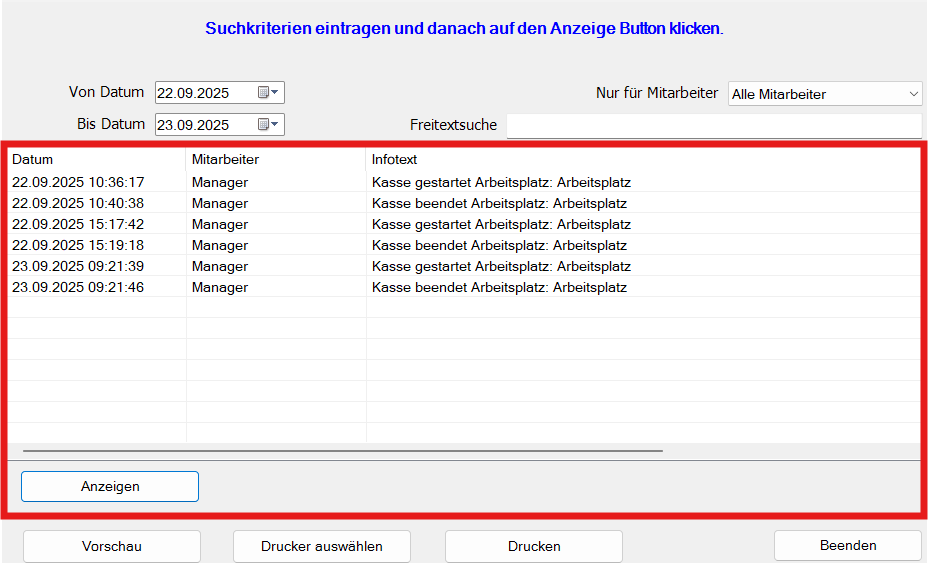Select the row dated 22.09.2025 10:36:17
Screen dimensions: 928x563
point(464,182)
